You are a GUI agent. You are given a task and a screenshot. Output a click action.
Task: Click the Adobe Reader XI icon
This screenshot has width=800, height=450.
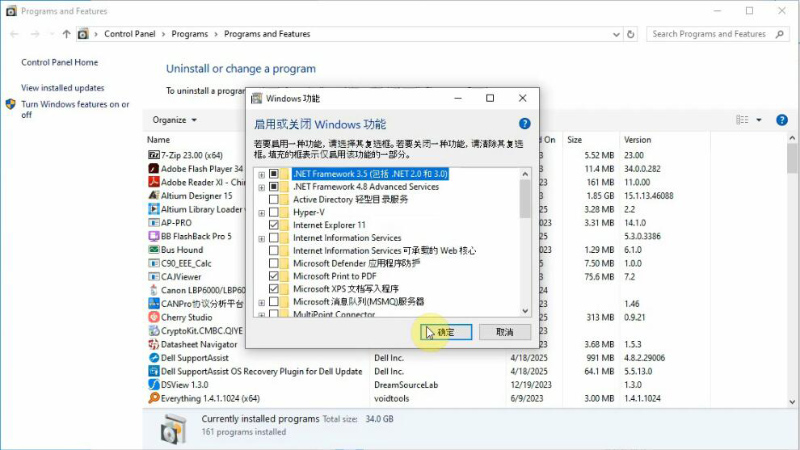tap(154, 182)
